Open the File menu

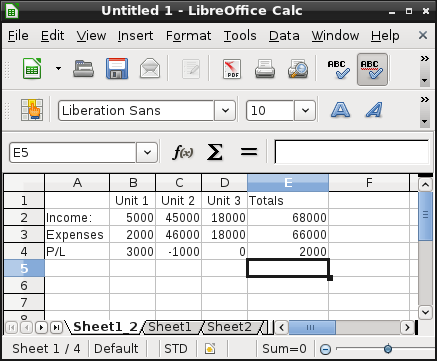[x=18, y=35]
